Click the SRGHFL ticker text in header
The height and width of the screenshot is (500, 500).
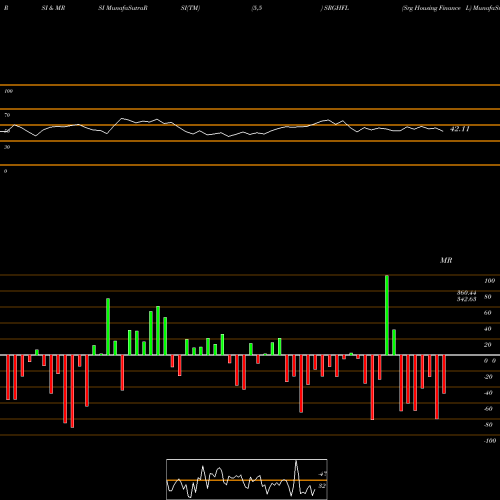(x=336, y=8)
